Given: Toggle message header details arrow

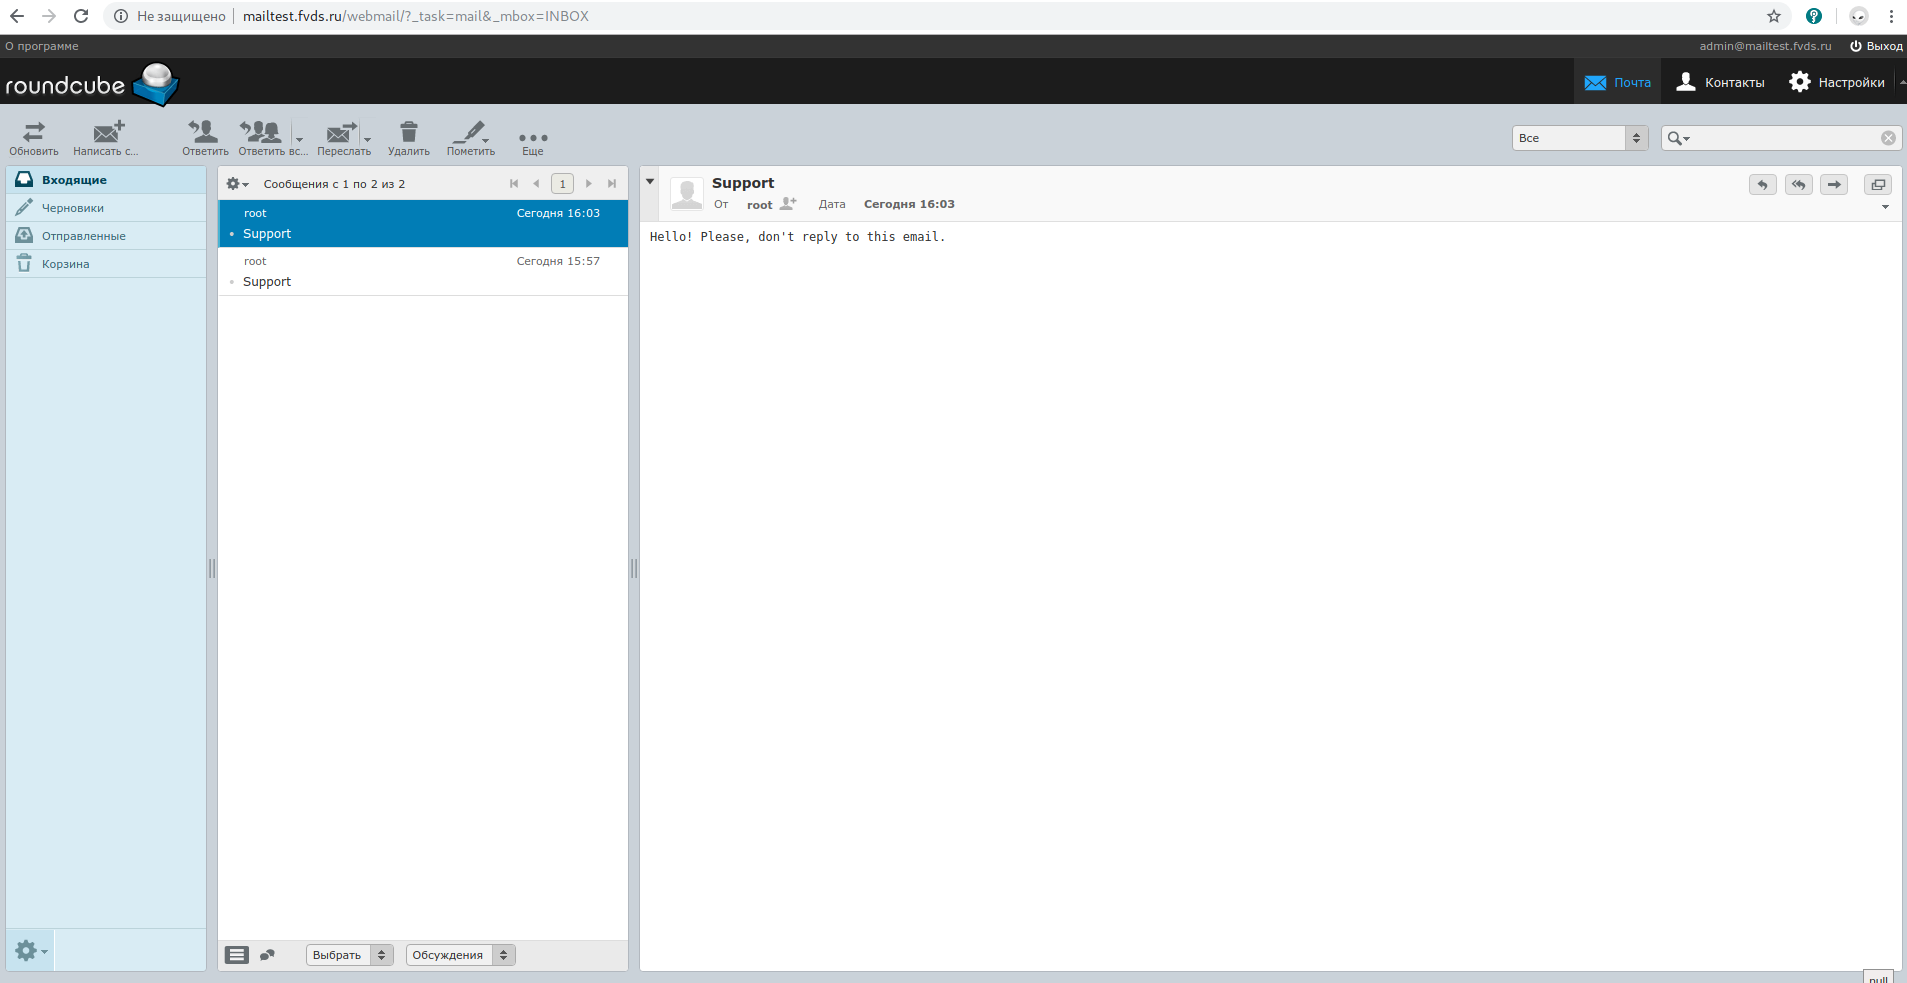Looking at the screenshot, I should (x=650, y=182).
